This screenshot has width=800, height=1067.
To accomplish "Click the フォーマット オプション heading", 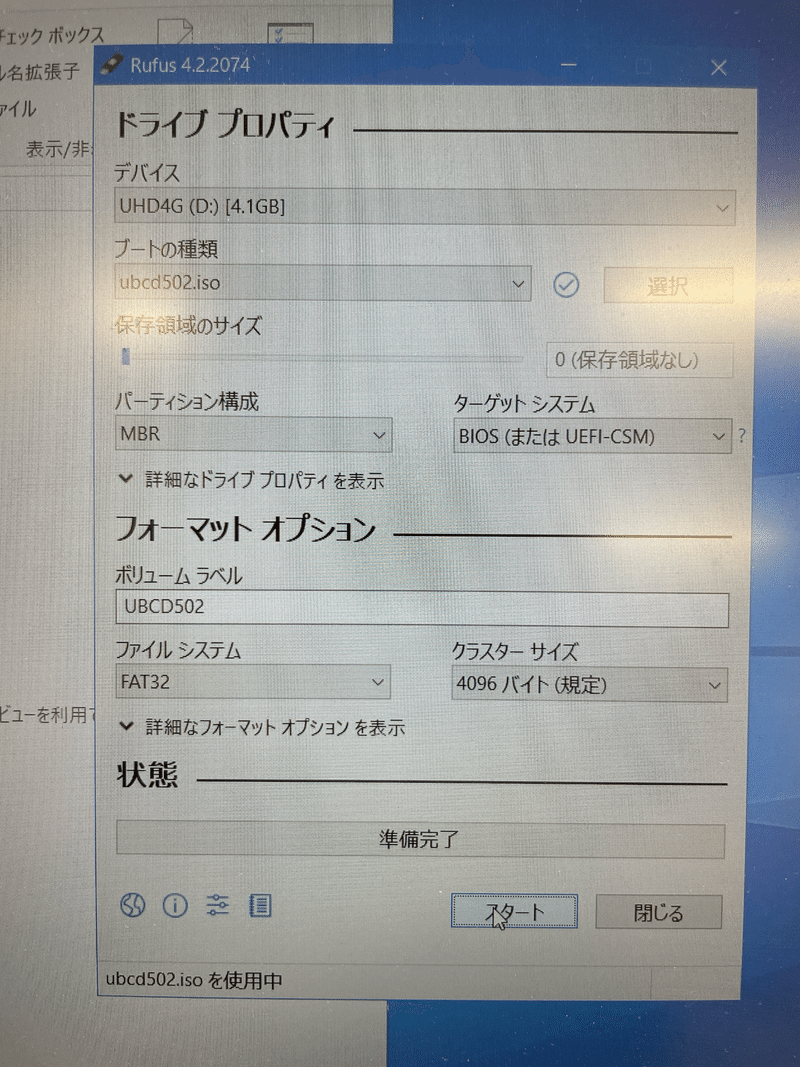I will [246, 528].
